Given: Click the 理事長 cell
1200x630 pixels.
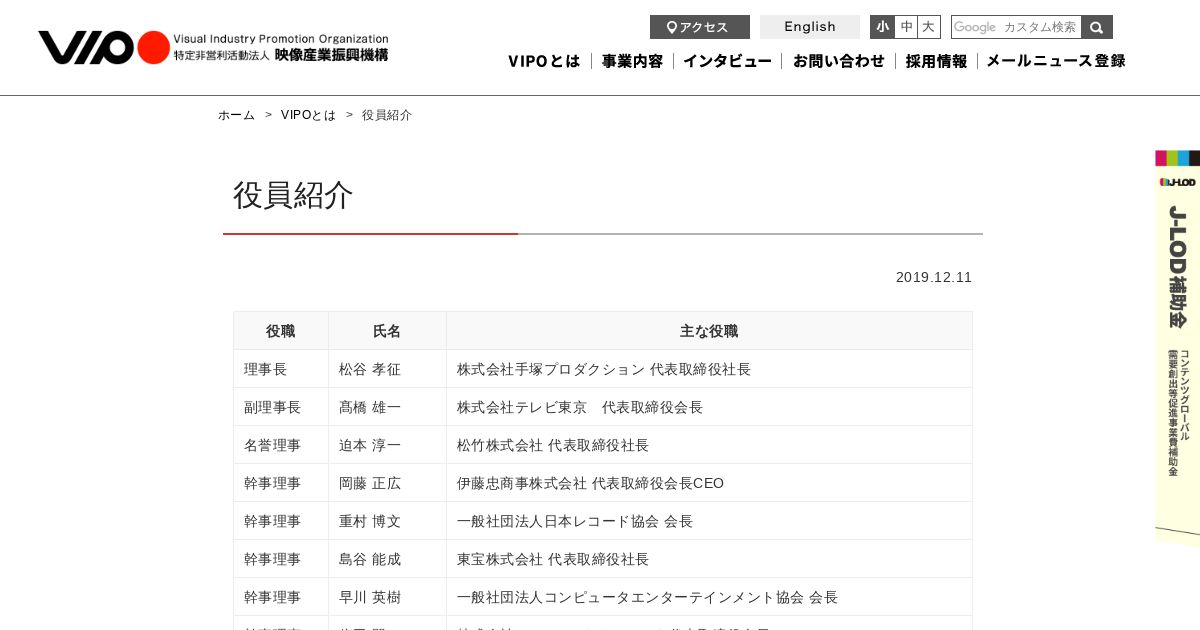Looking at the screenshot, I should (x=281, y=369).
